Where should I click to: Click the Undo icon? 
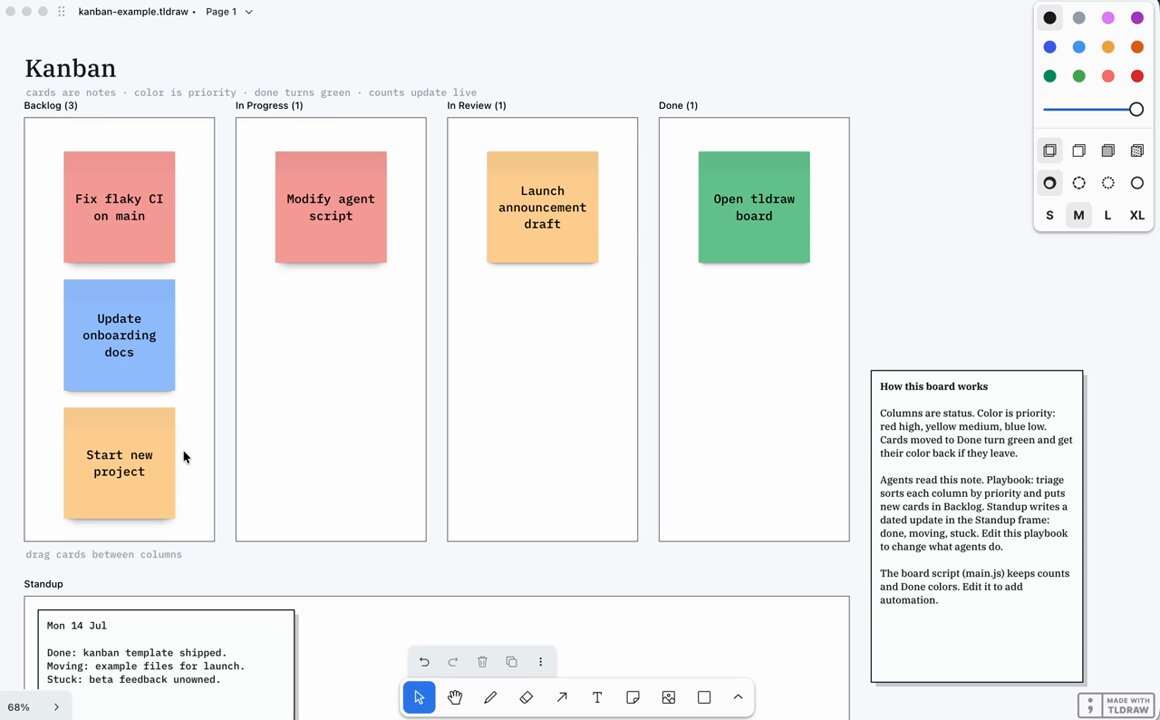(424, 662)
